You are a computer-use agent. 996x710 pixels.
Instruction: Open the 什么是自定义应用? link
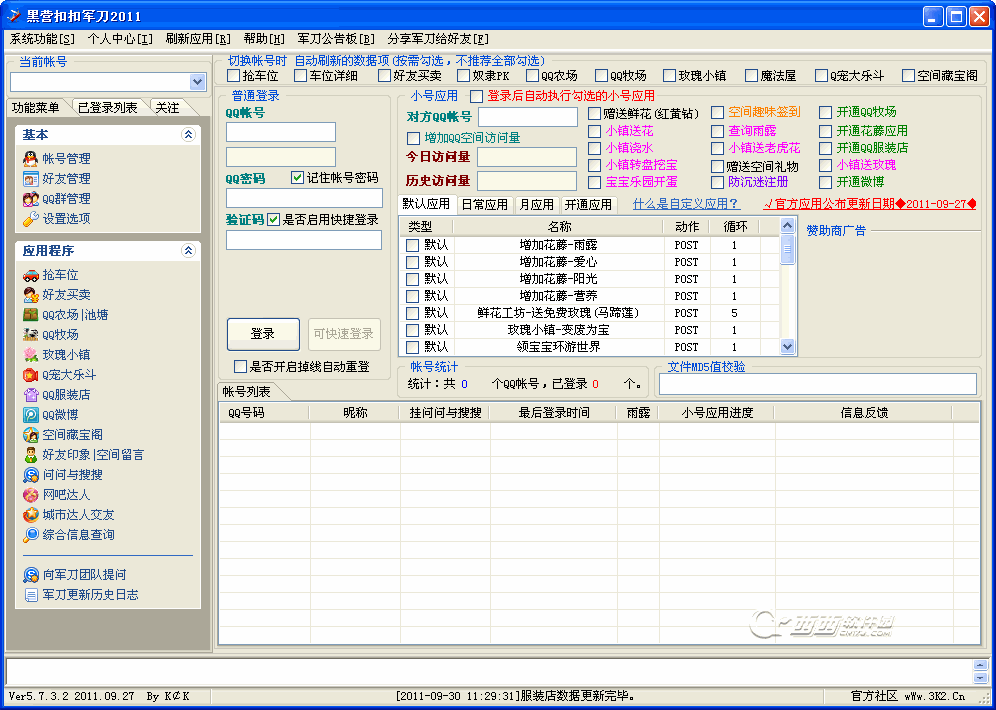click(685, 204)
